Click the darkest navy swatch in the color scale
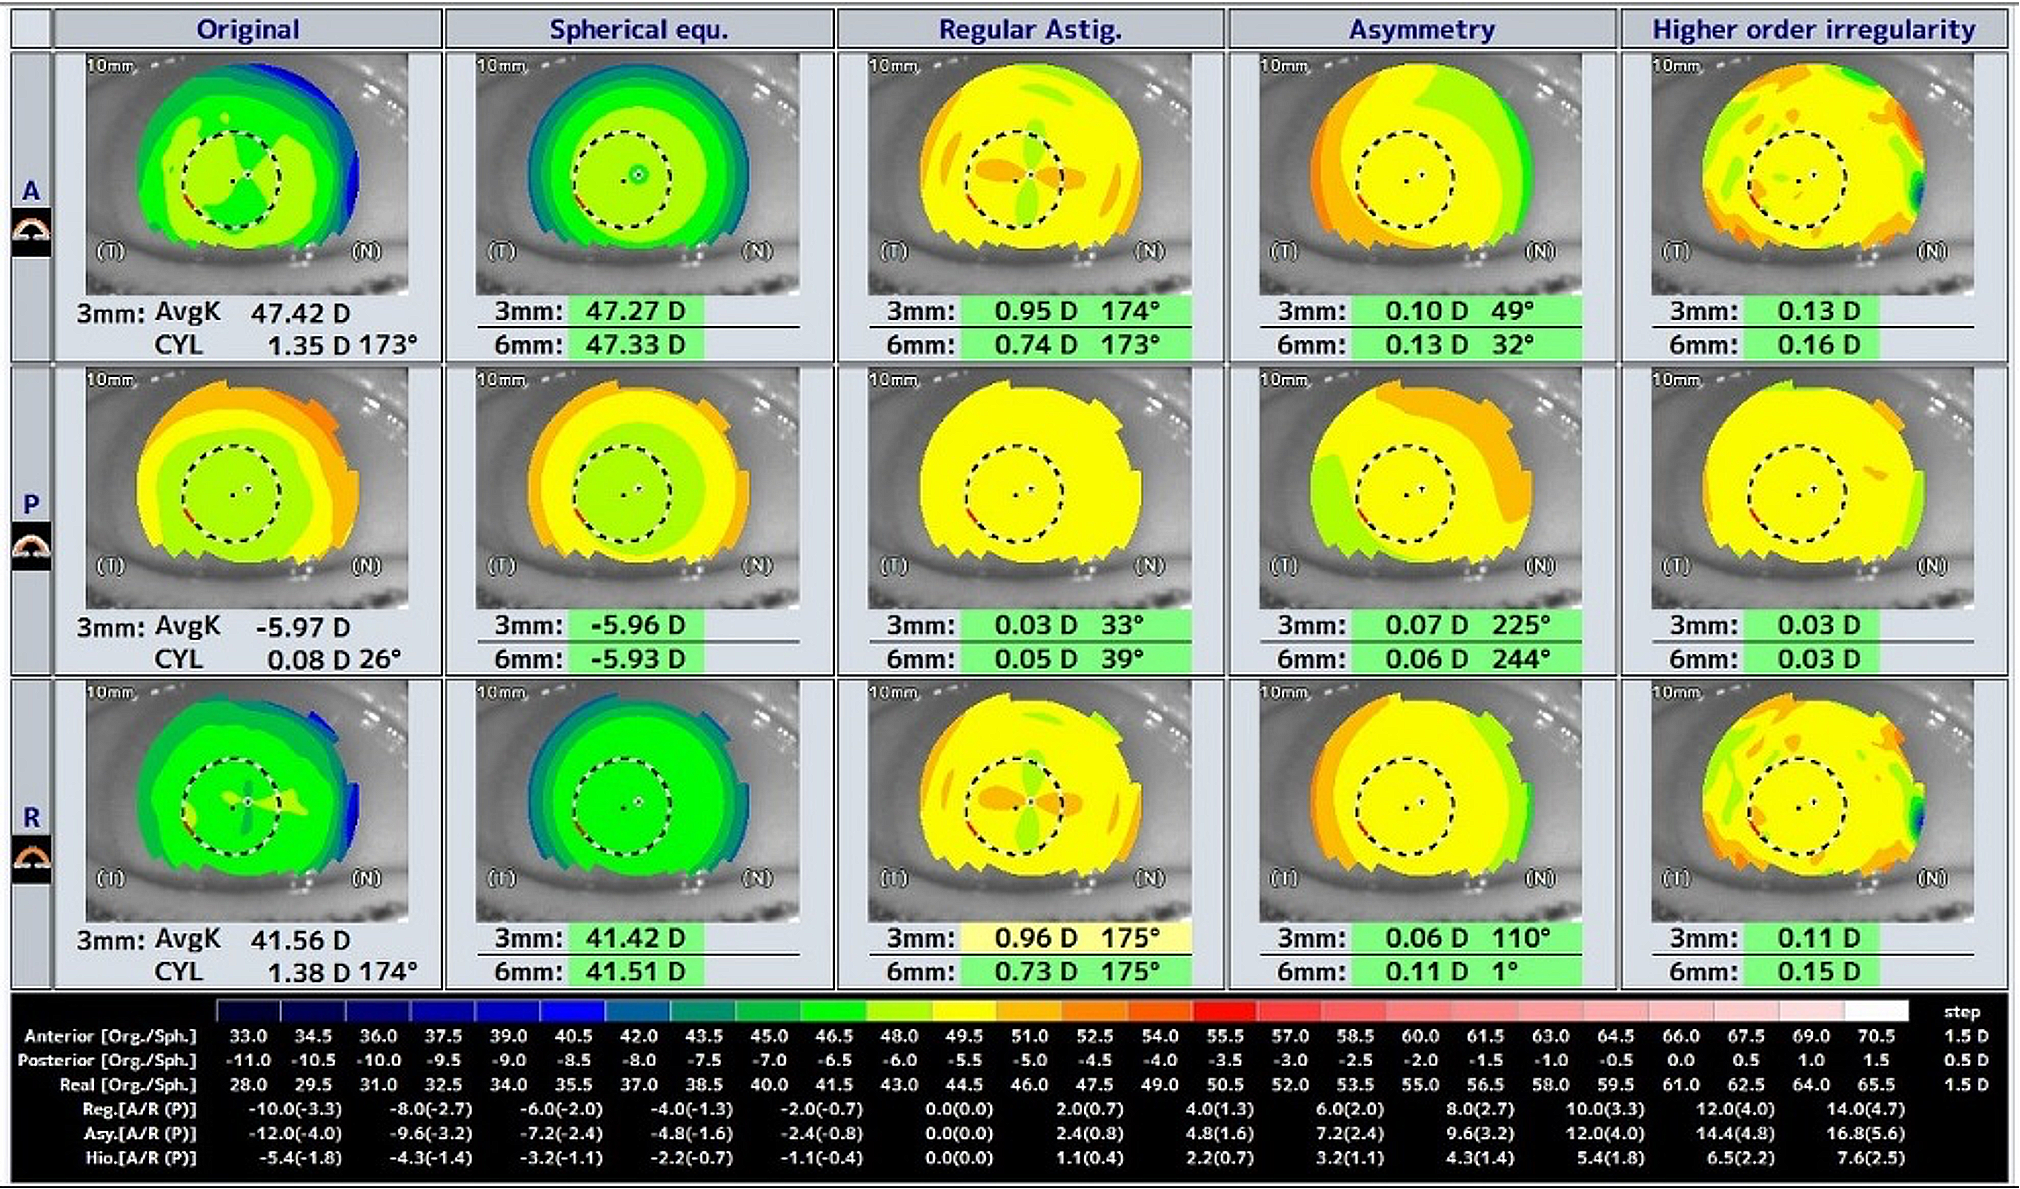 248,1011
